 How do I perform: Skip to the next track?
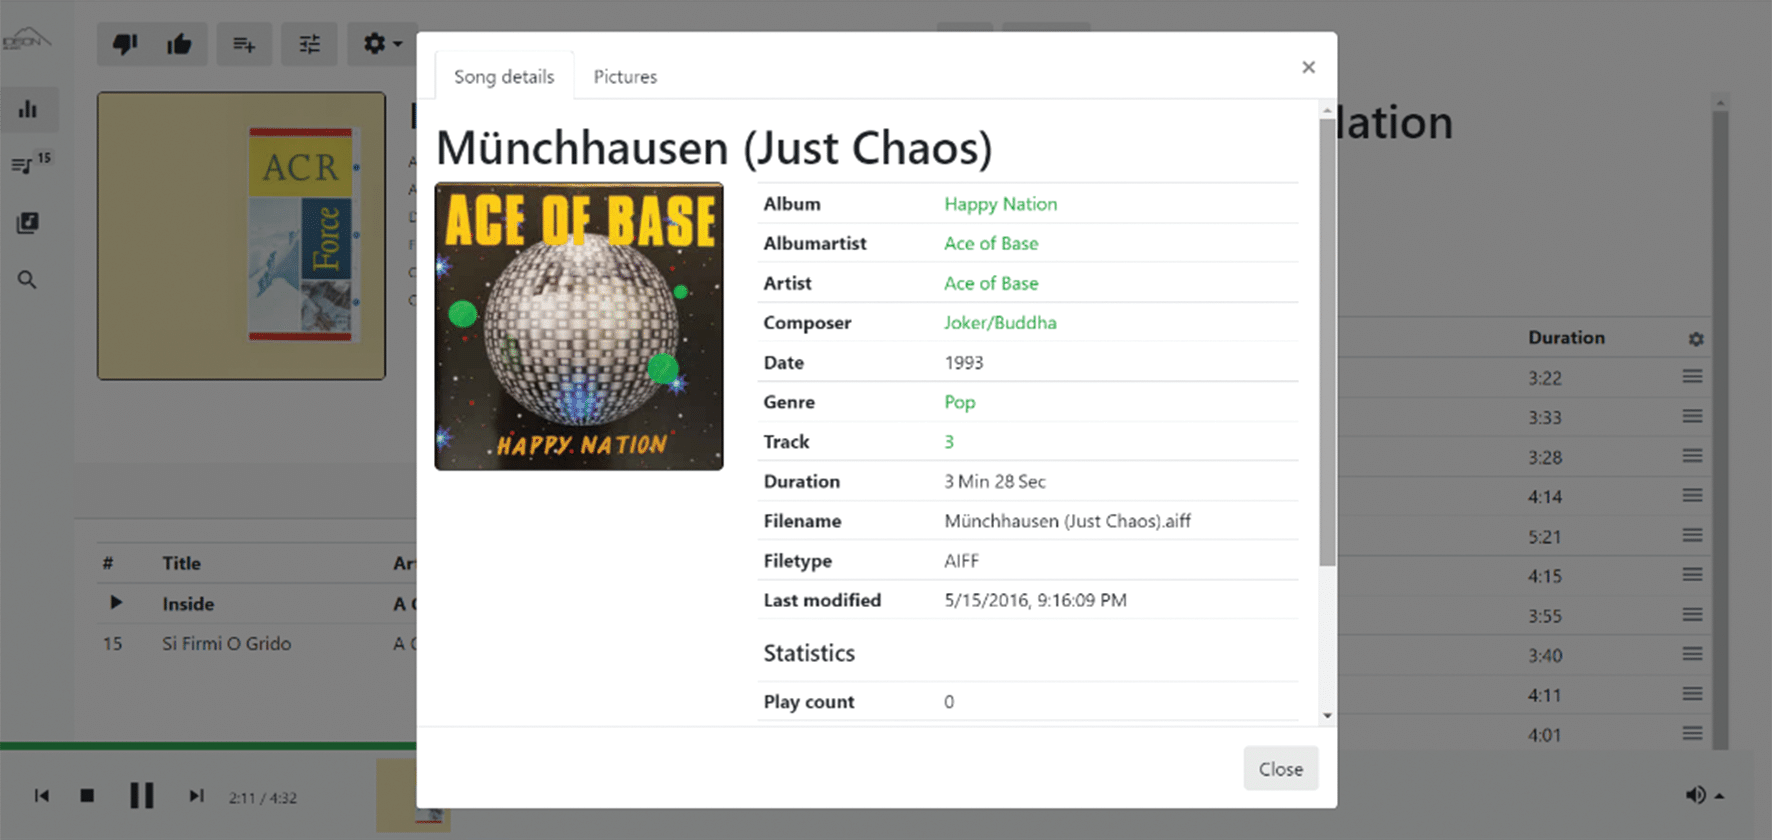click(x=196, y=796)
